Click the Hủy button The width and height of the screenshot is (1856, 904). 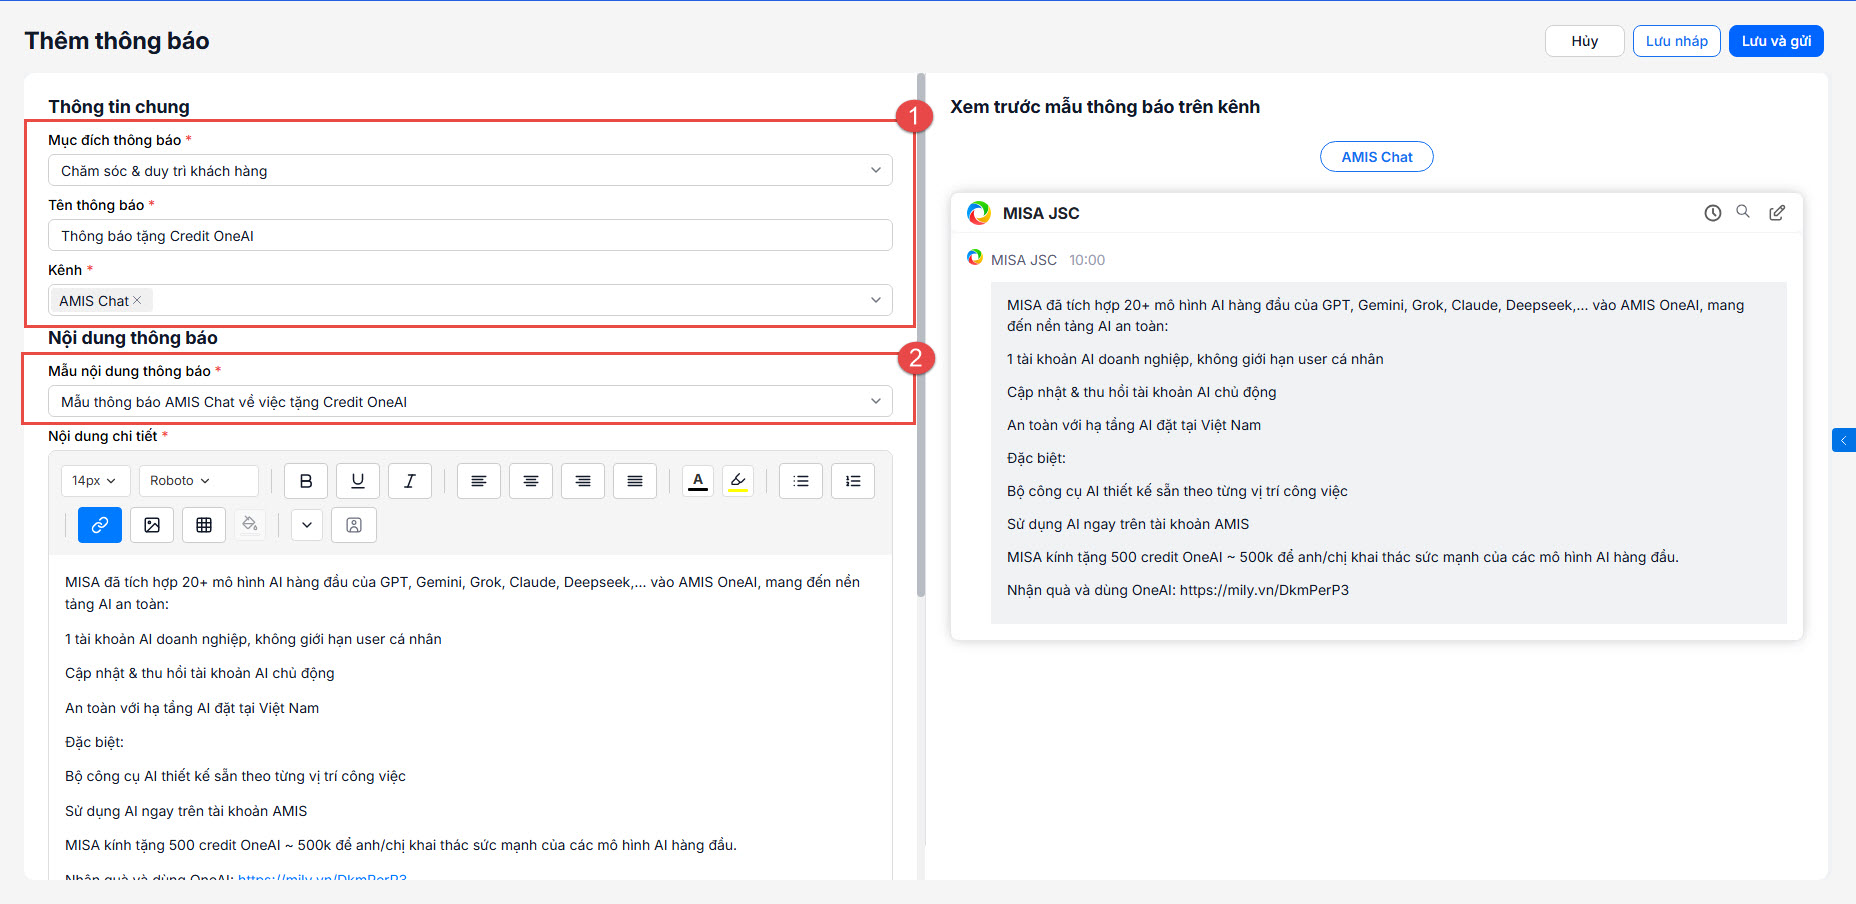[1585, 41]
